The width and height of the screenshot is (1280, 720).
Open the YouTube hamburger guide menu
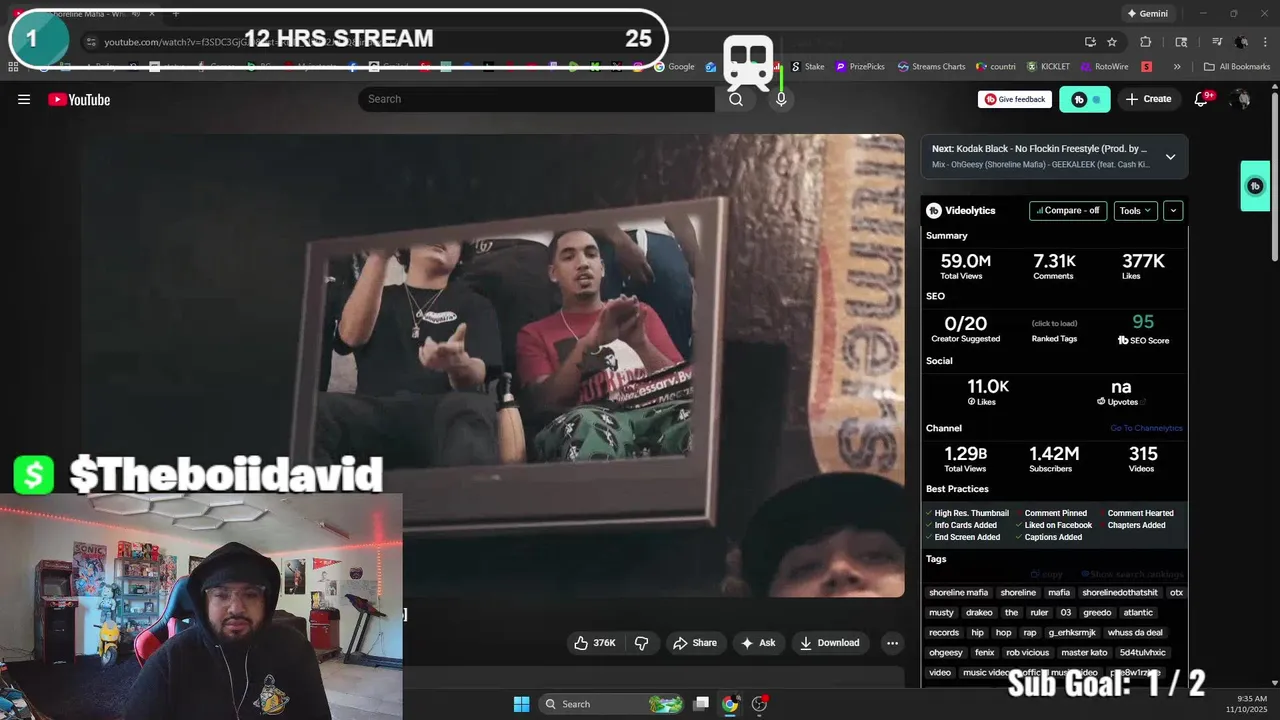click(24, 99)
